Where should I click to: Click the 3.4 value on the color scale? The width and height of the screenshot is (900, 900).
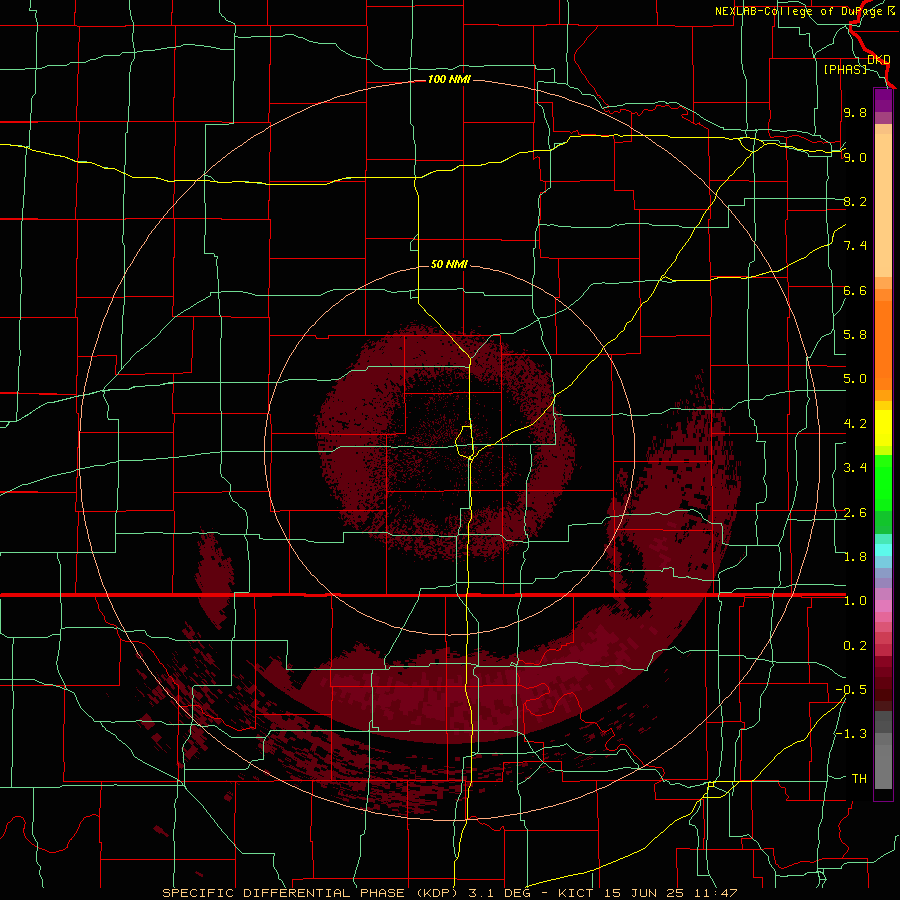(x=855, y=467)
